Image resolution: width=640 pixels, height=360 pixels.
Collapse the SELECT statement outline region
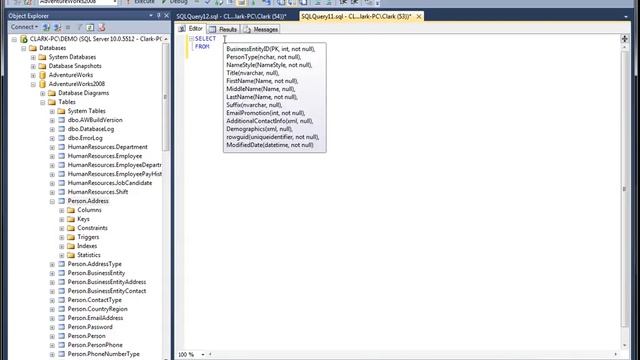coord(191,38)
